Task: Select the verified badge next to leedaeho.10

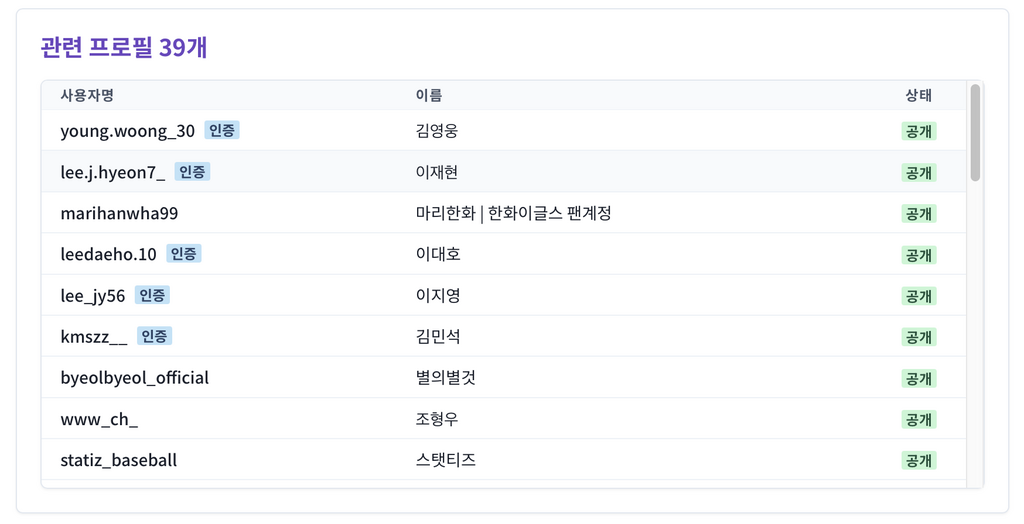Action: click(x=184, y=254)
